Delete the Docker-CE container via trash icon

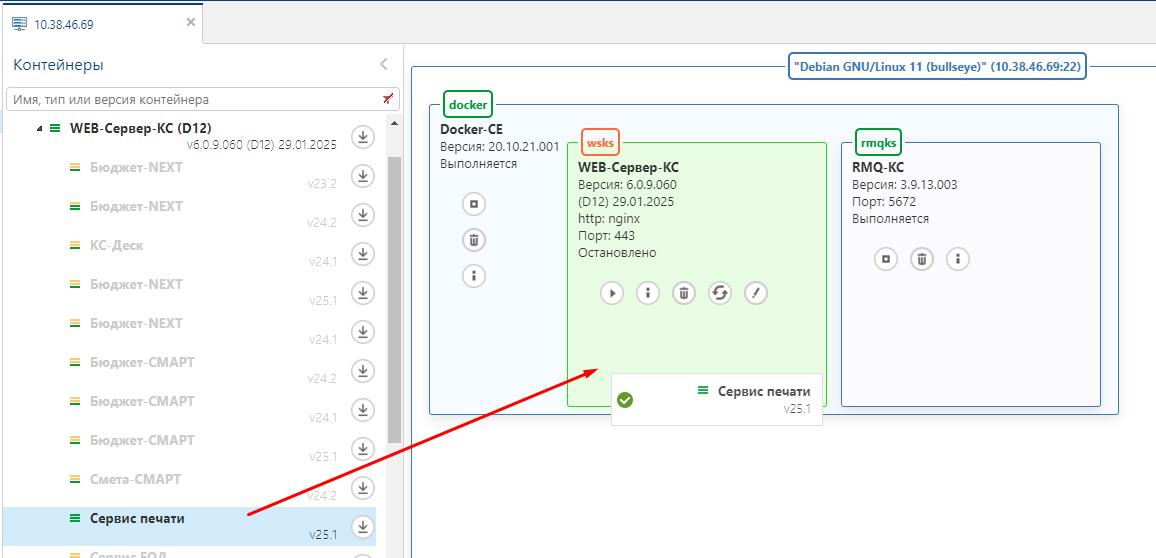click(x=474, y=240)
